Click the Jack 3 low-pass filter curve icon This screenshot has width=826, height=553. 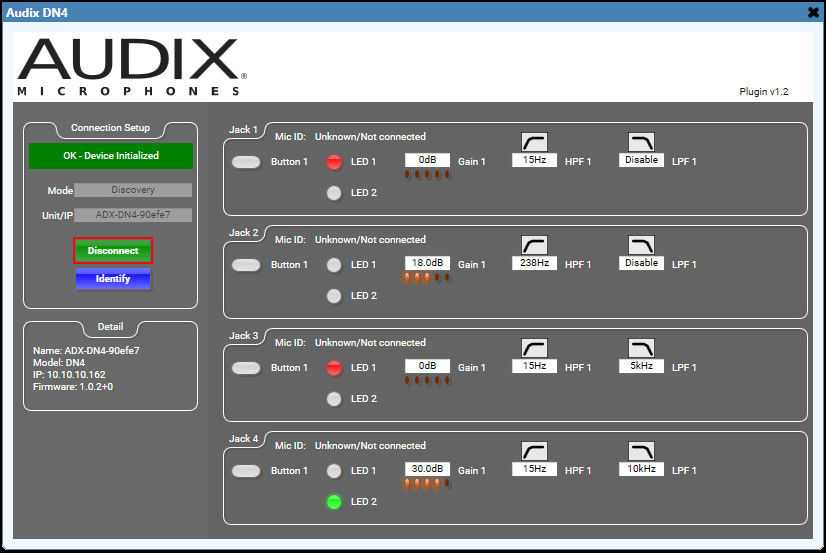(x=641, y=348)
